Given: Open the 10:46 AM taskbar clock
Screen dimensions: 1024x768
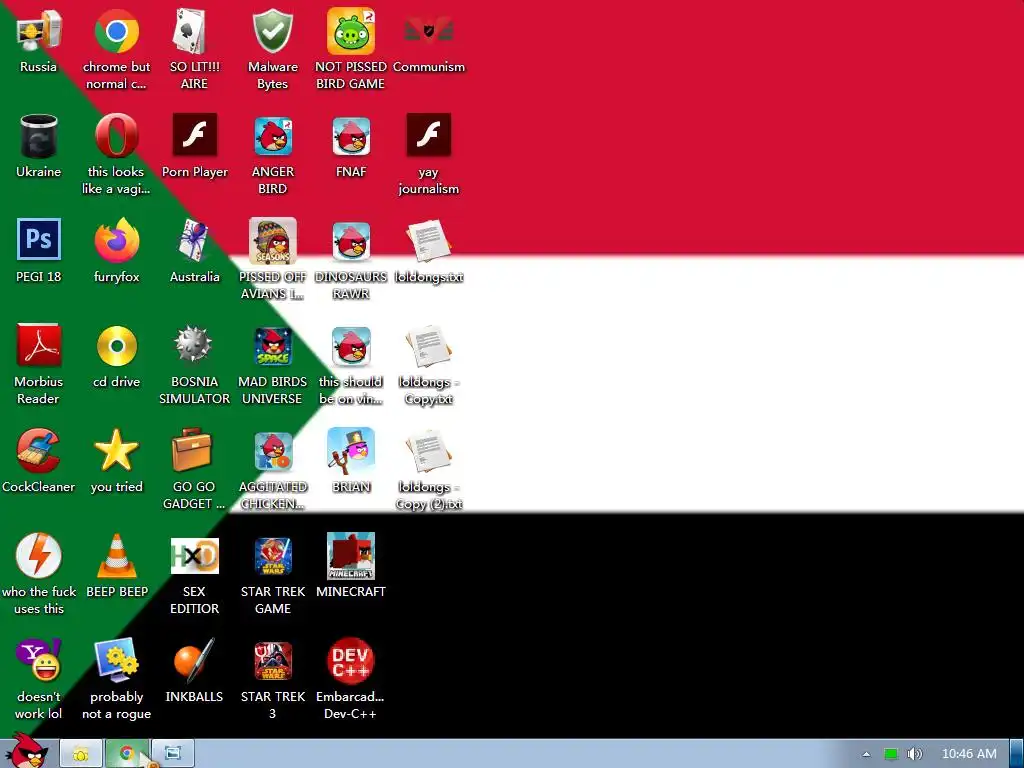Looking at the screenshot, I should point(969,754).
